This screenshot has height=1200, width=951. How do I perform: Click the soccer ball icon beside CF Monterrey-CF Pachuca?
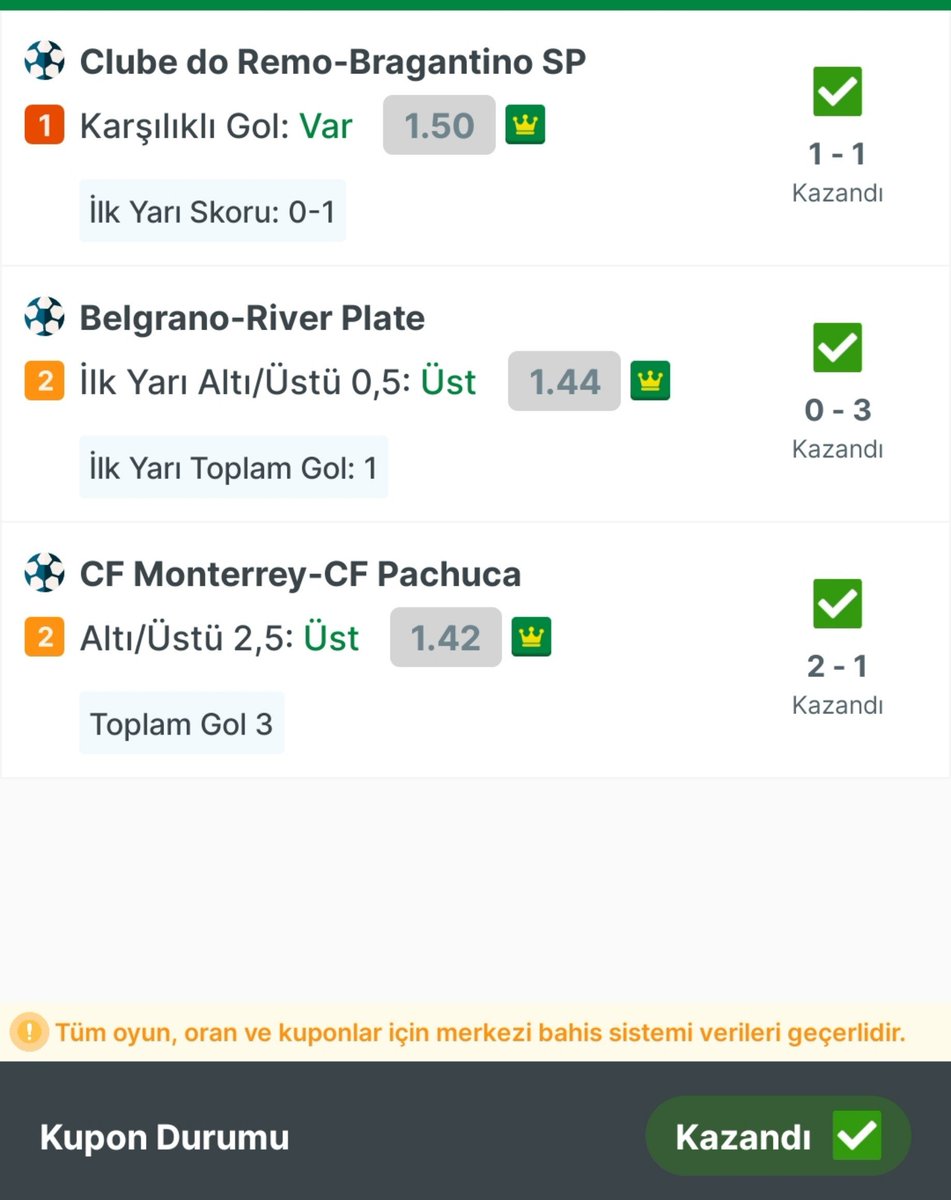tap(44, 573)
